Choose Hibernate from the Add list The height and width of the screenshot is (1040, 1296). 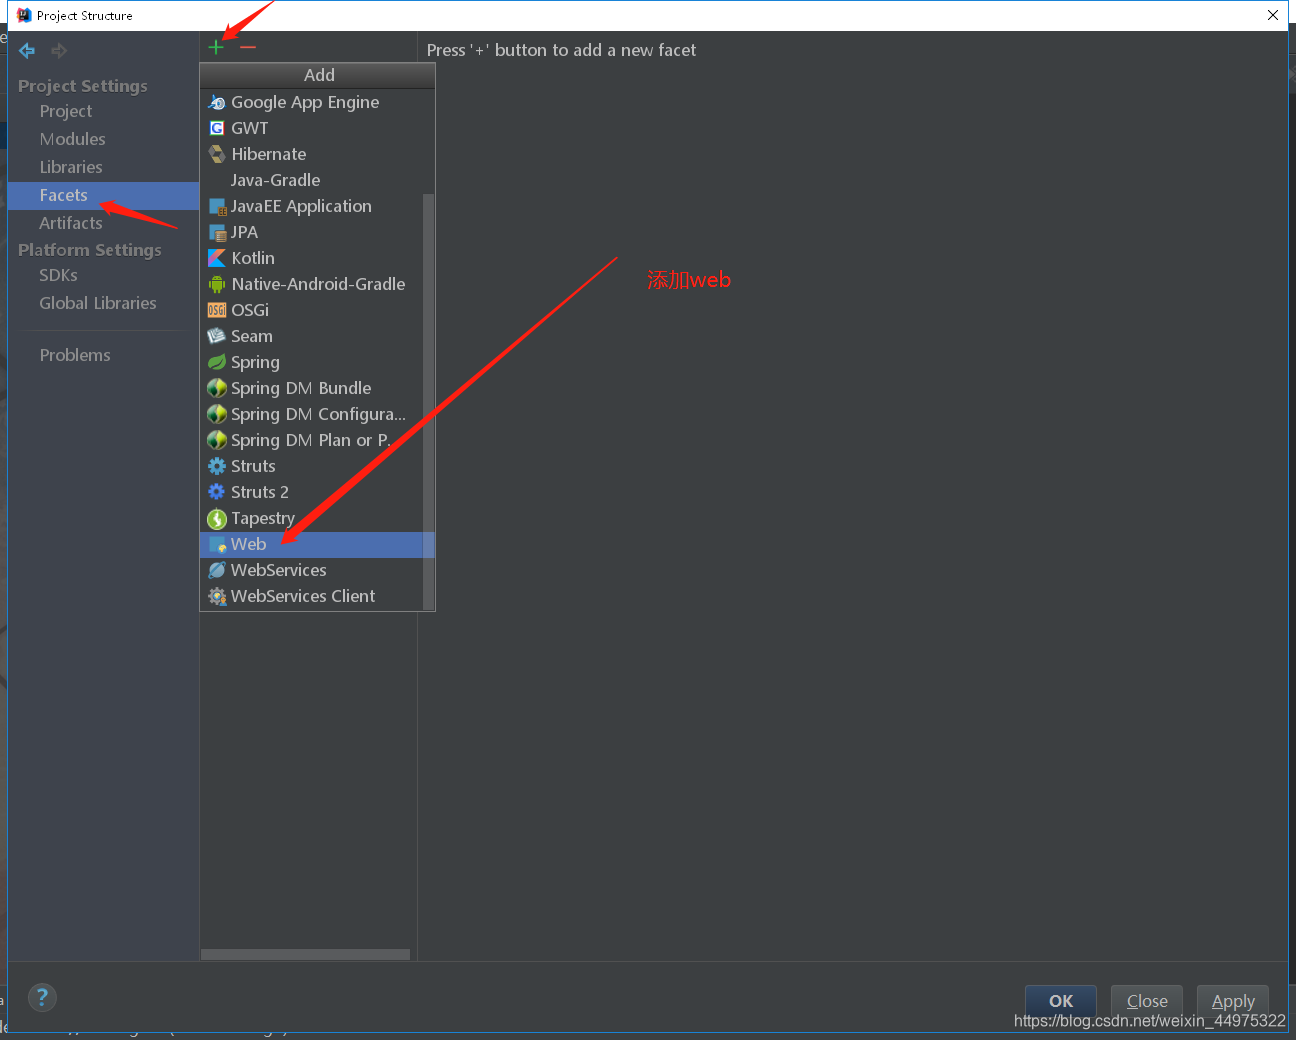(x=312, y=154)
